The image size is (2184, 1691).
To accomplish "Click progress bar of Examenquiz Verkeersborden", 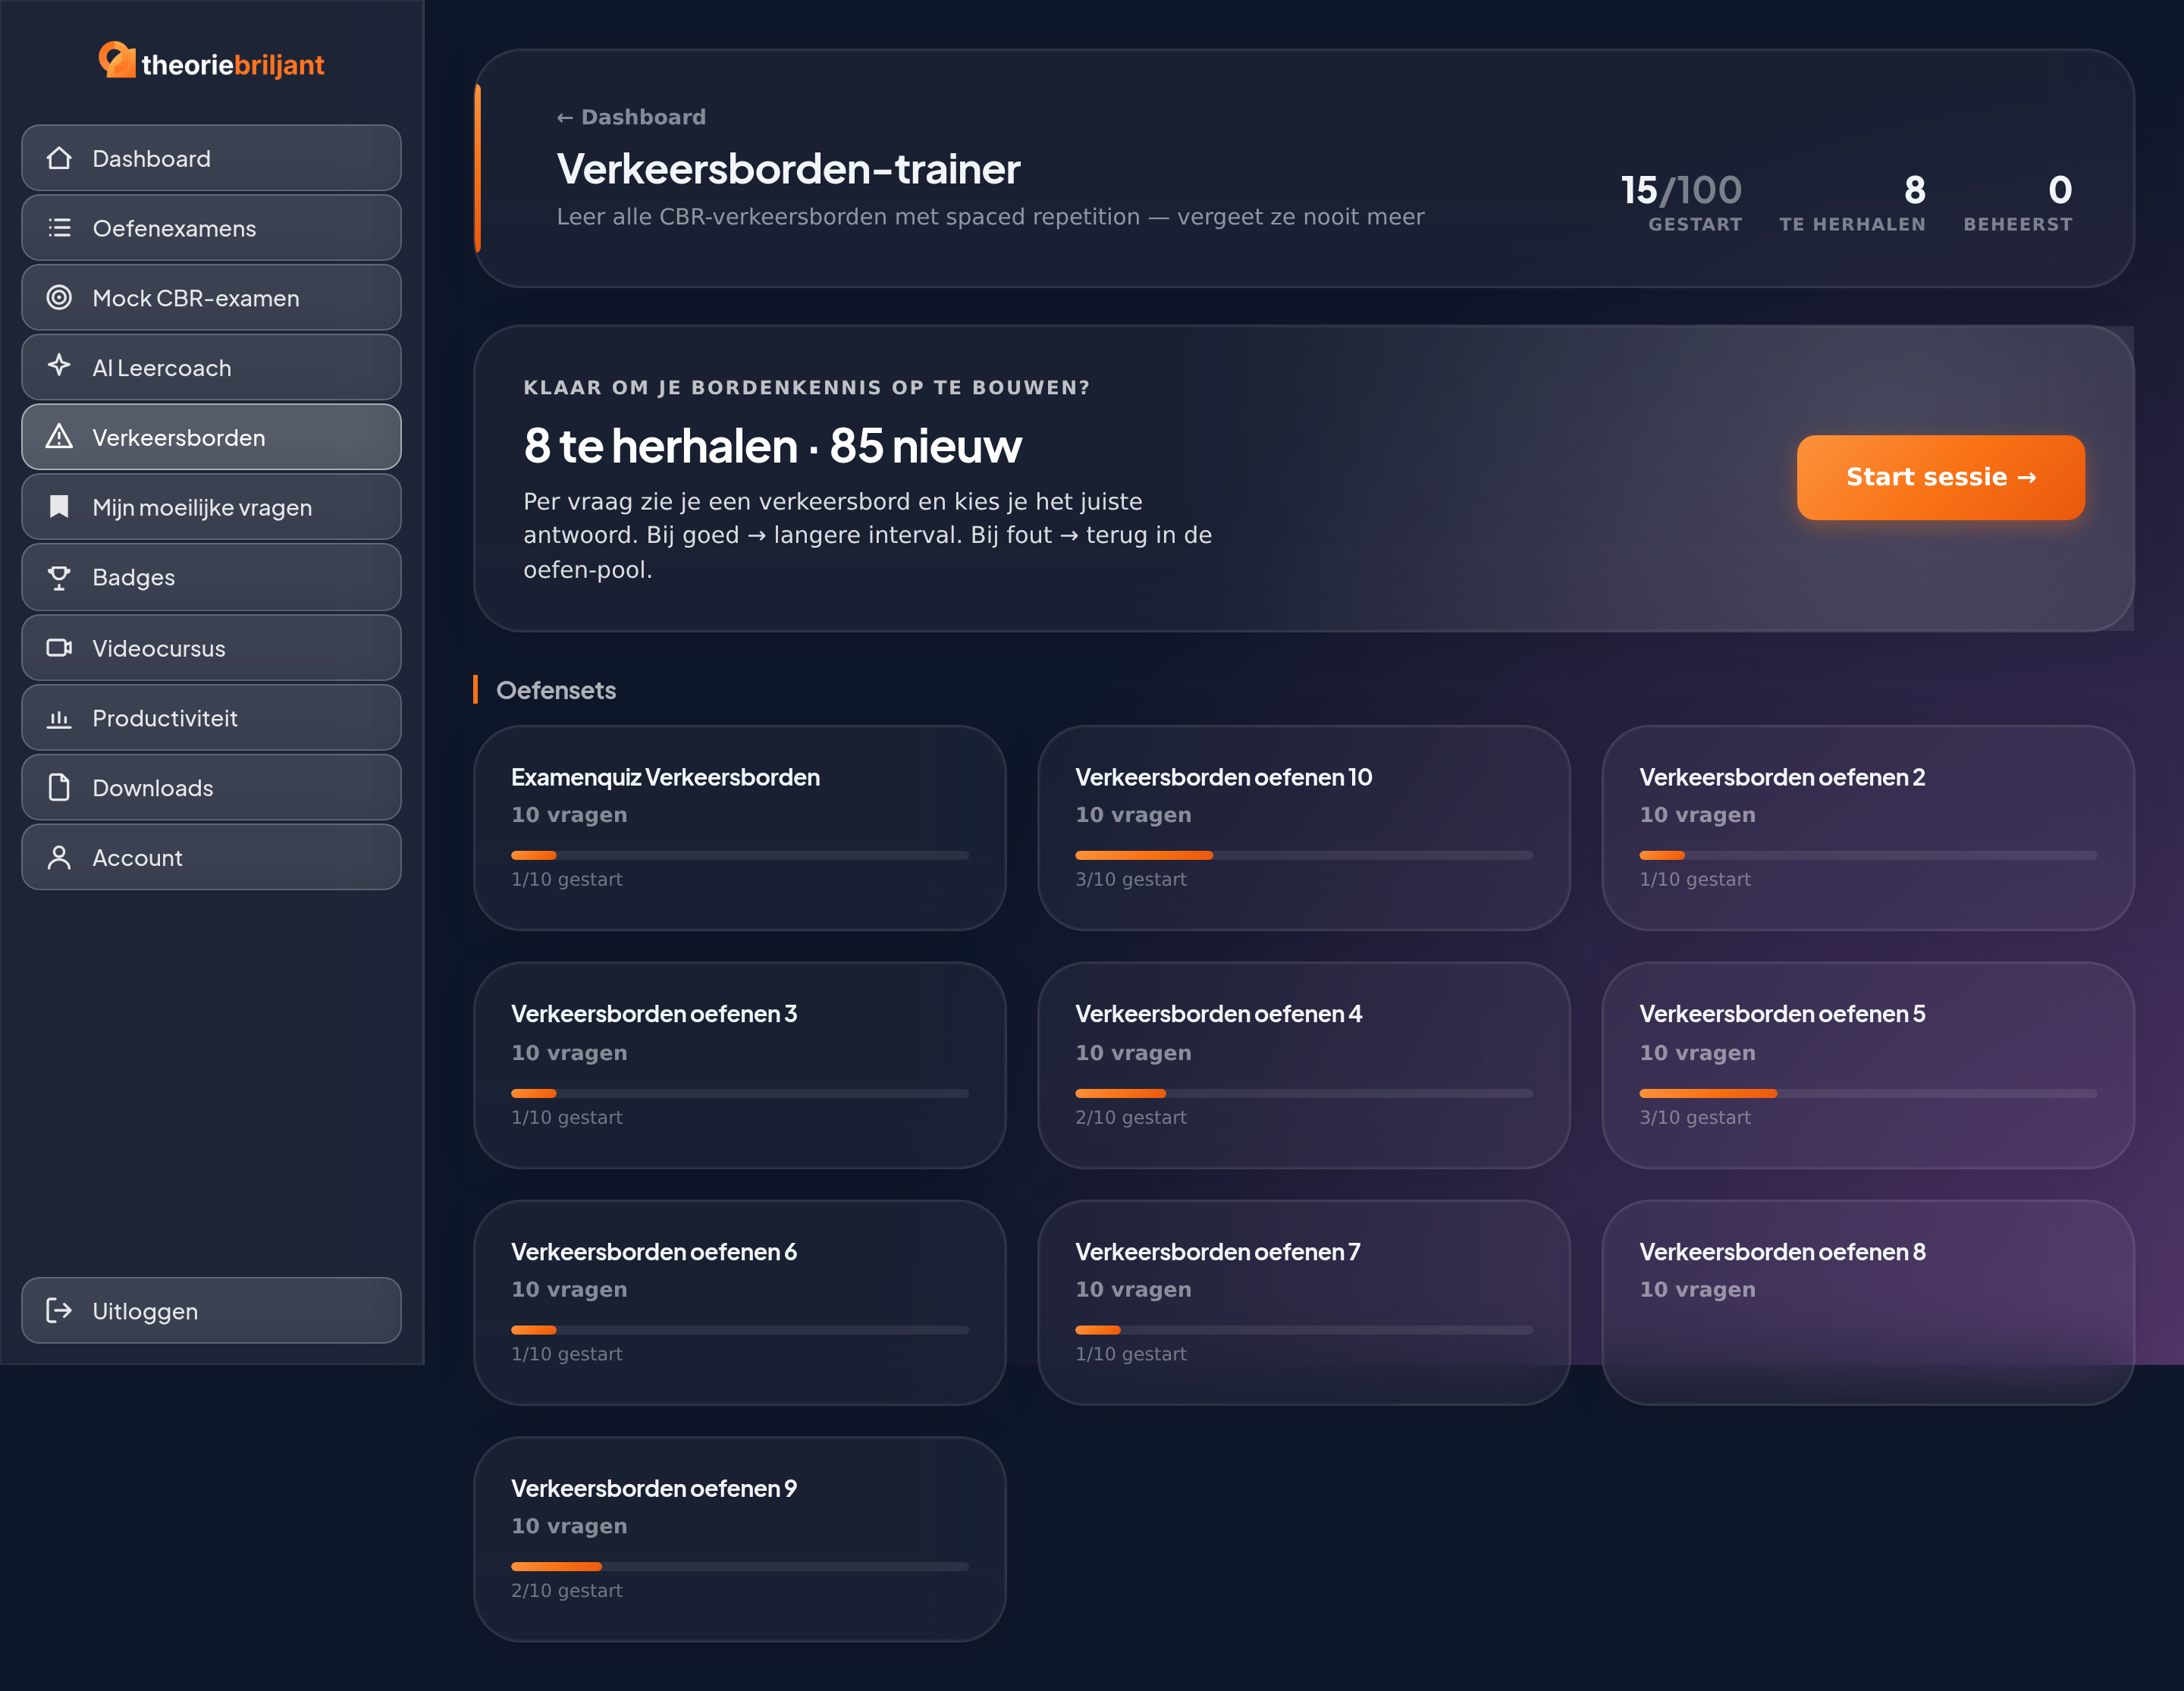I will click(740, 855).
